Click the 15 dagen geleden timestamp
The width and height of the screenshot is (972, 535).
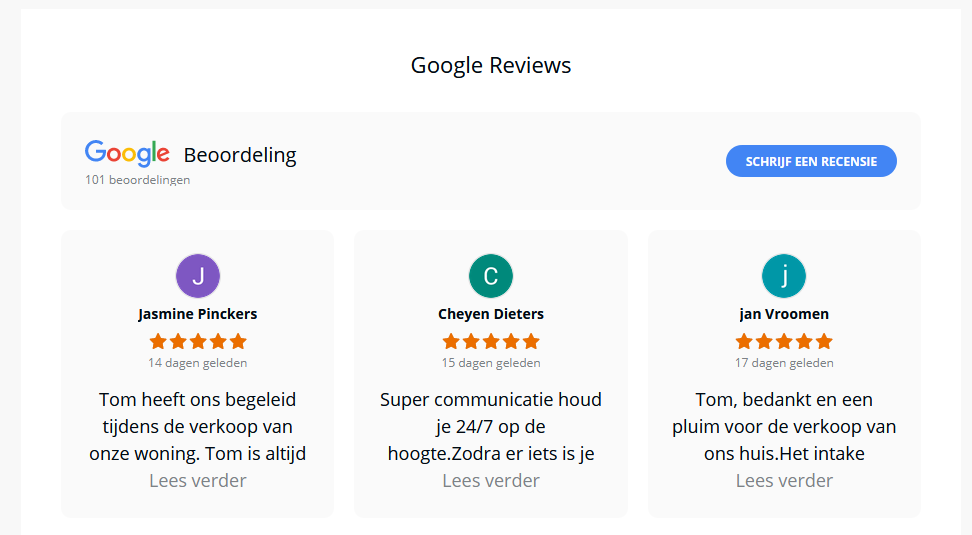491,363
